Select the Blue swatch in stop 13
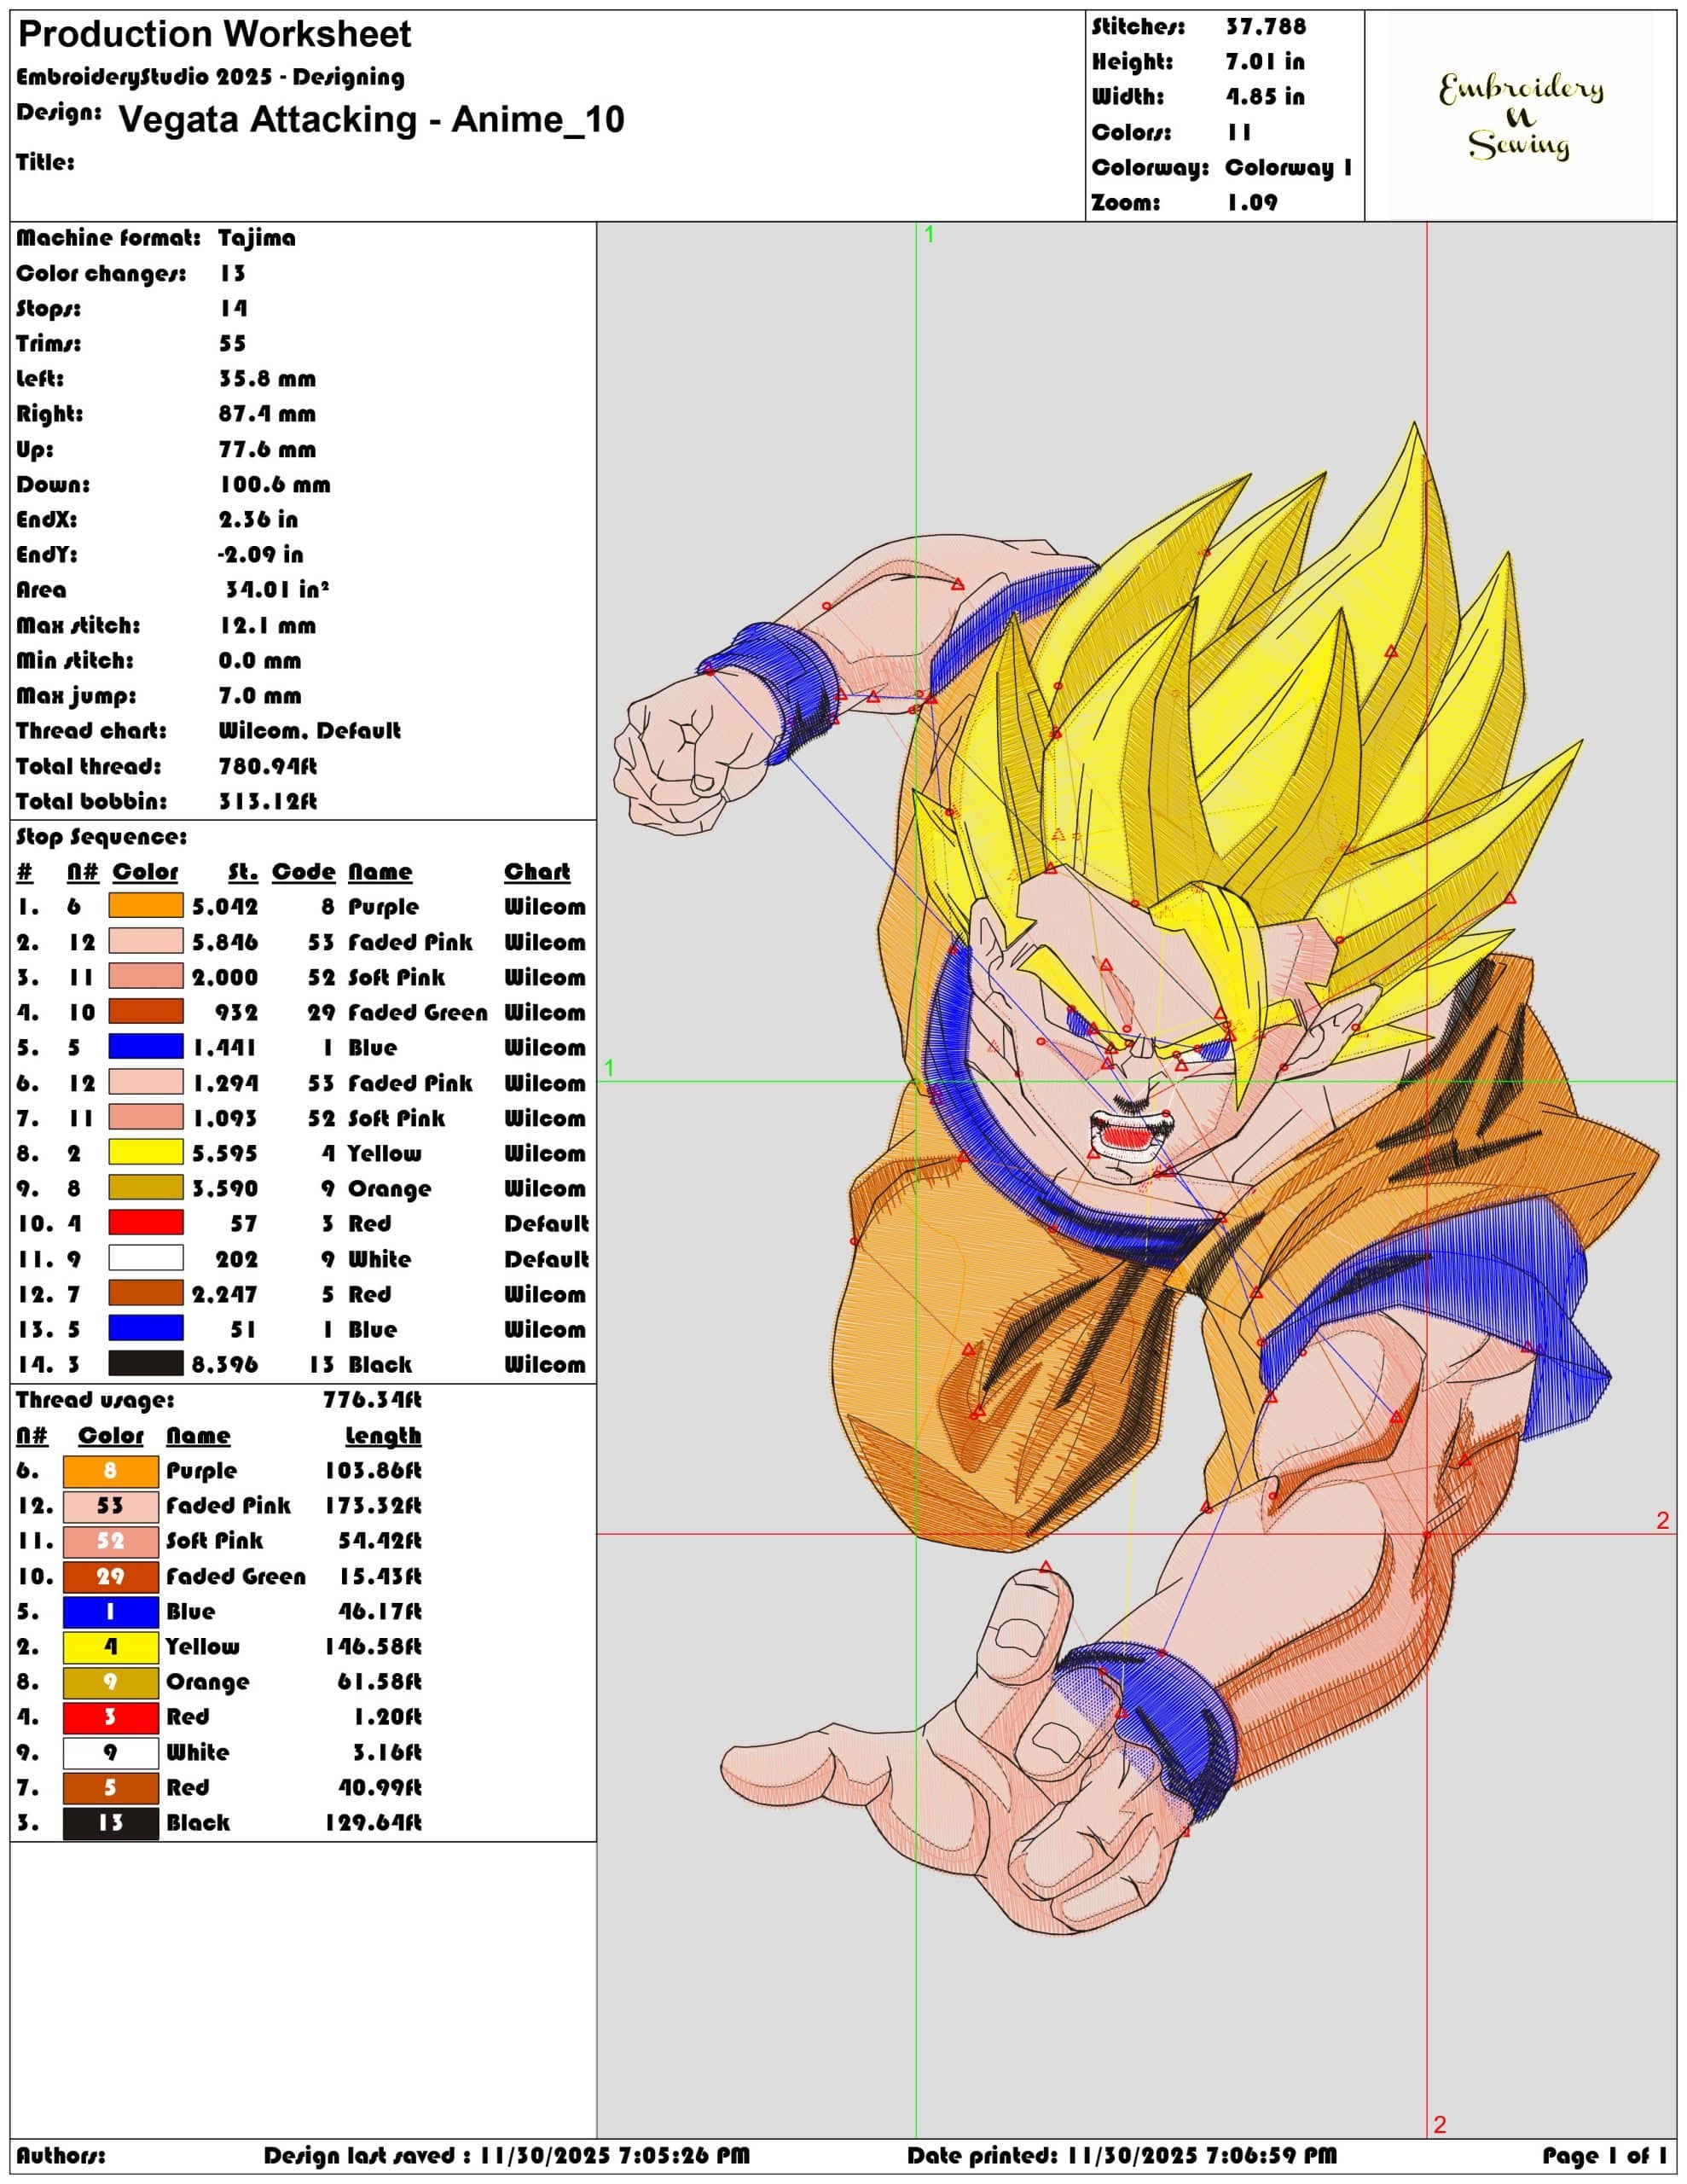The width and height of the screenshot is (1687, 2184). [146, 1328]
